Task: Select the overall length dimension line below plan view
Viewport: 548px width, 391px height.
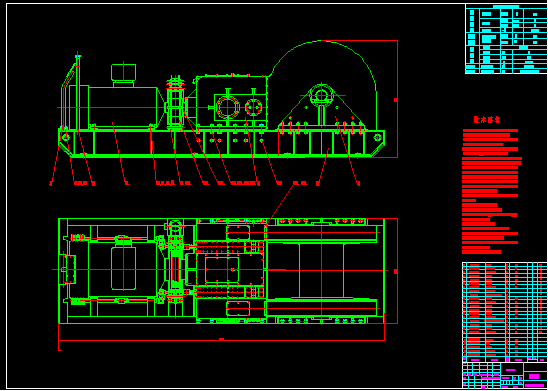Action: pyautogui.click(x=222, y=340)
